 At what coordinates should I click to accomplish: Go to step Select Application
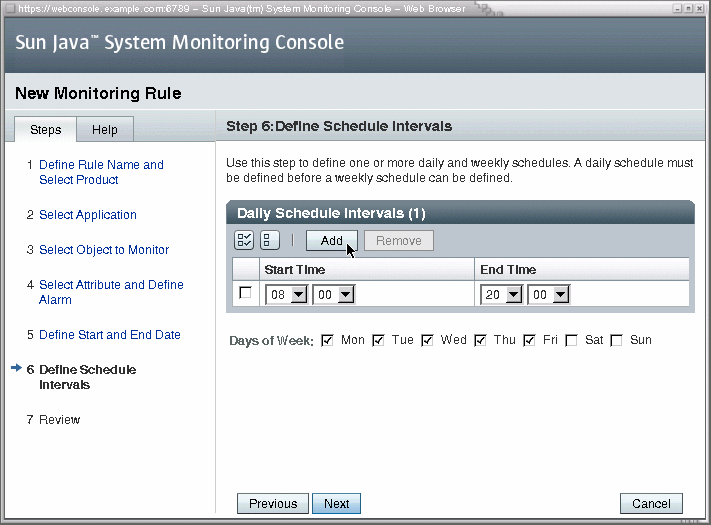[x=88, y=214]
